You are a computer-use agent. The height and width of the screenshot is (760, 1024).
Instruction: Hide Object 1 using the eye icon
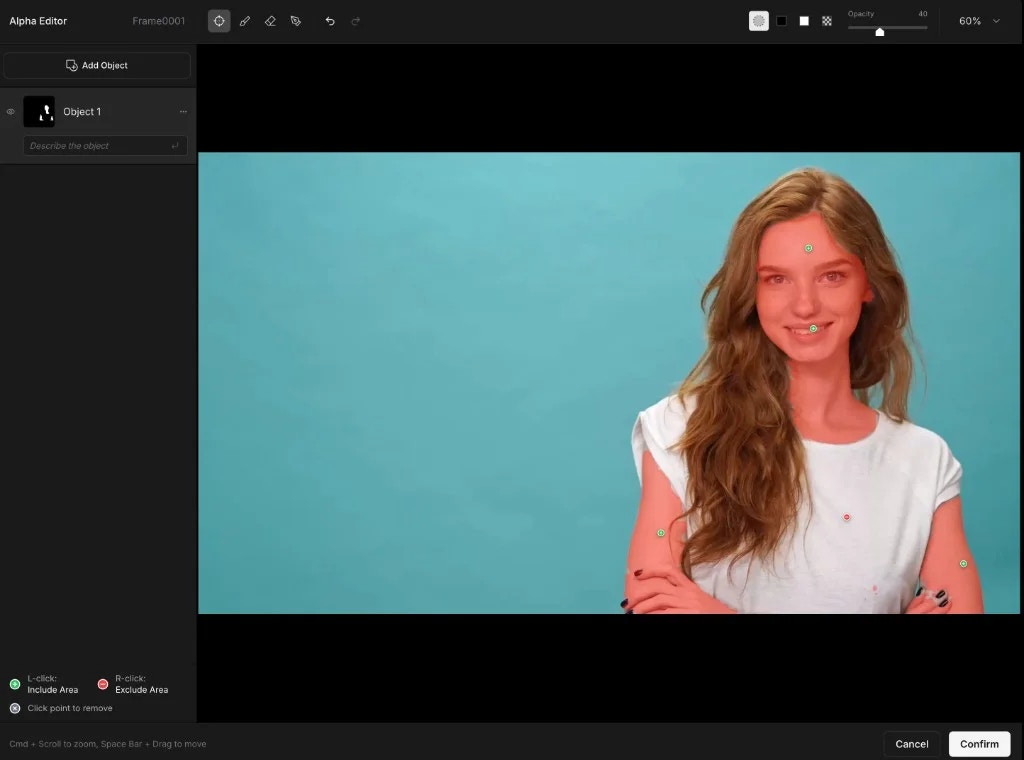point(11,112)
